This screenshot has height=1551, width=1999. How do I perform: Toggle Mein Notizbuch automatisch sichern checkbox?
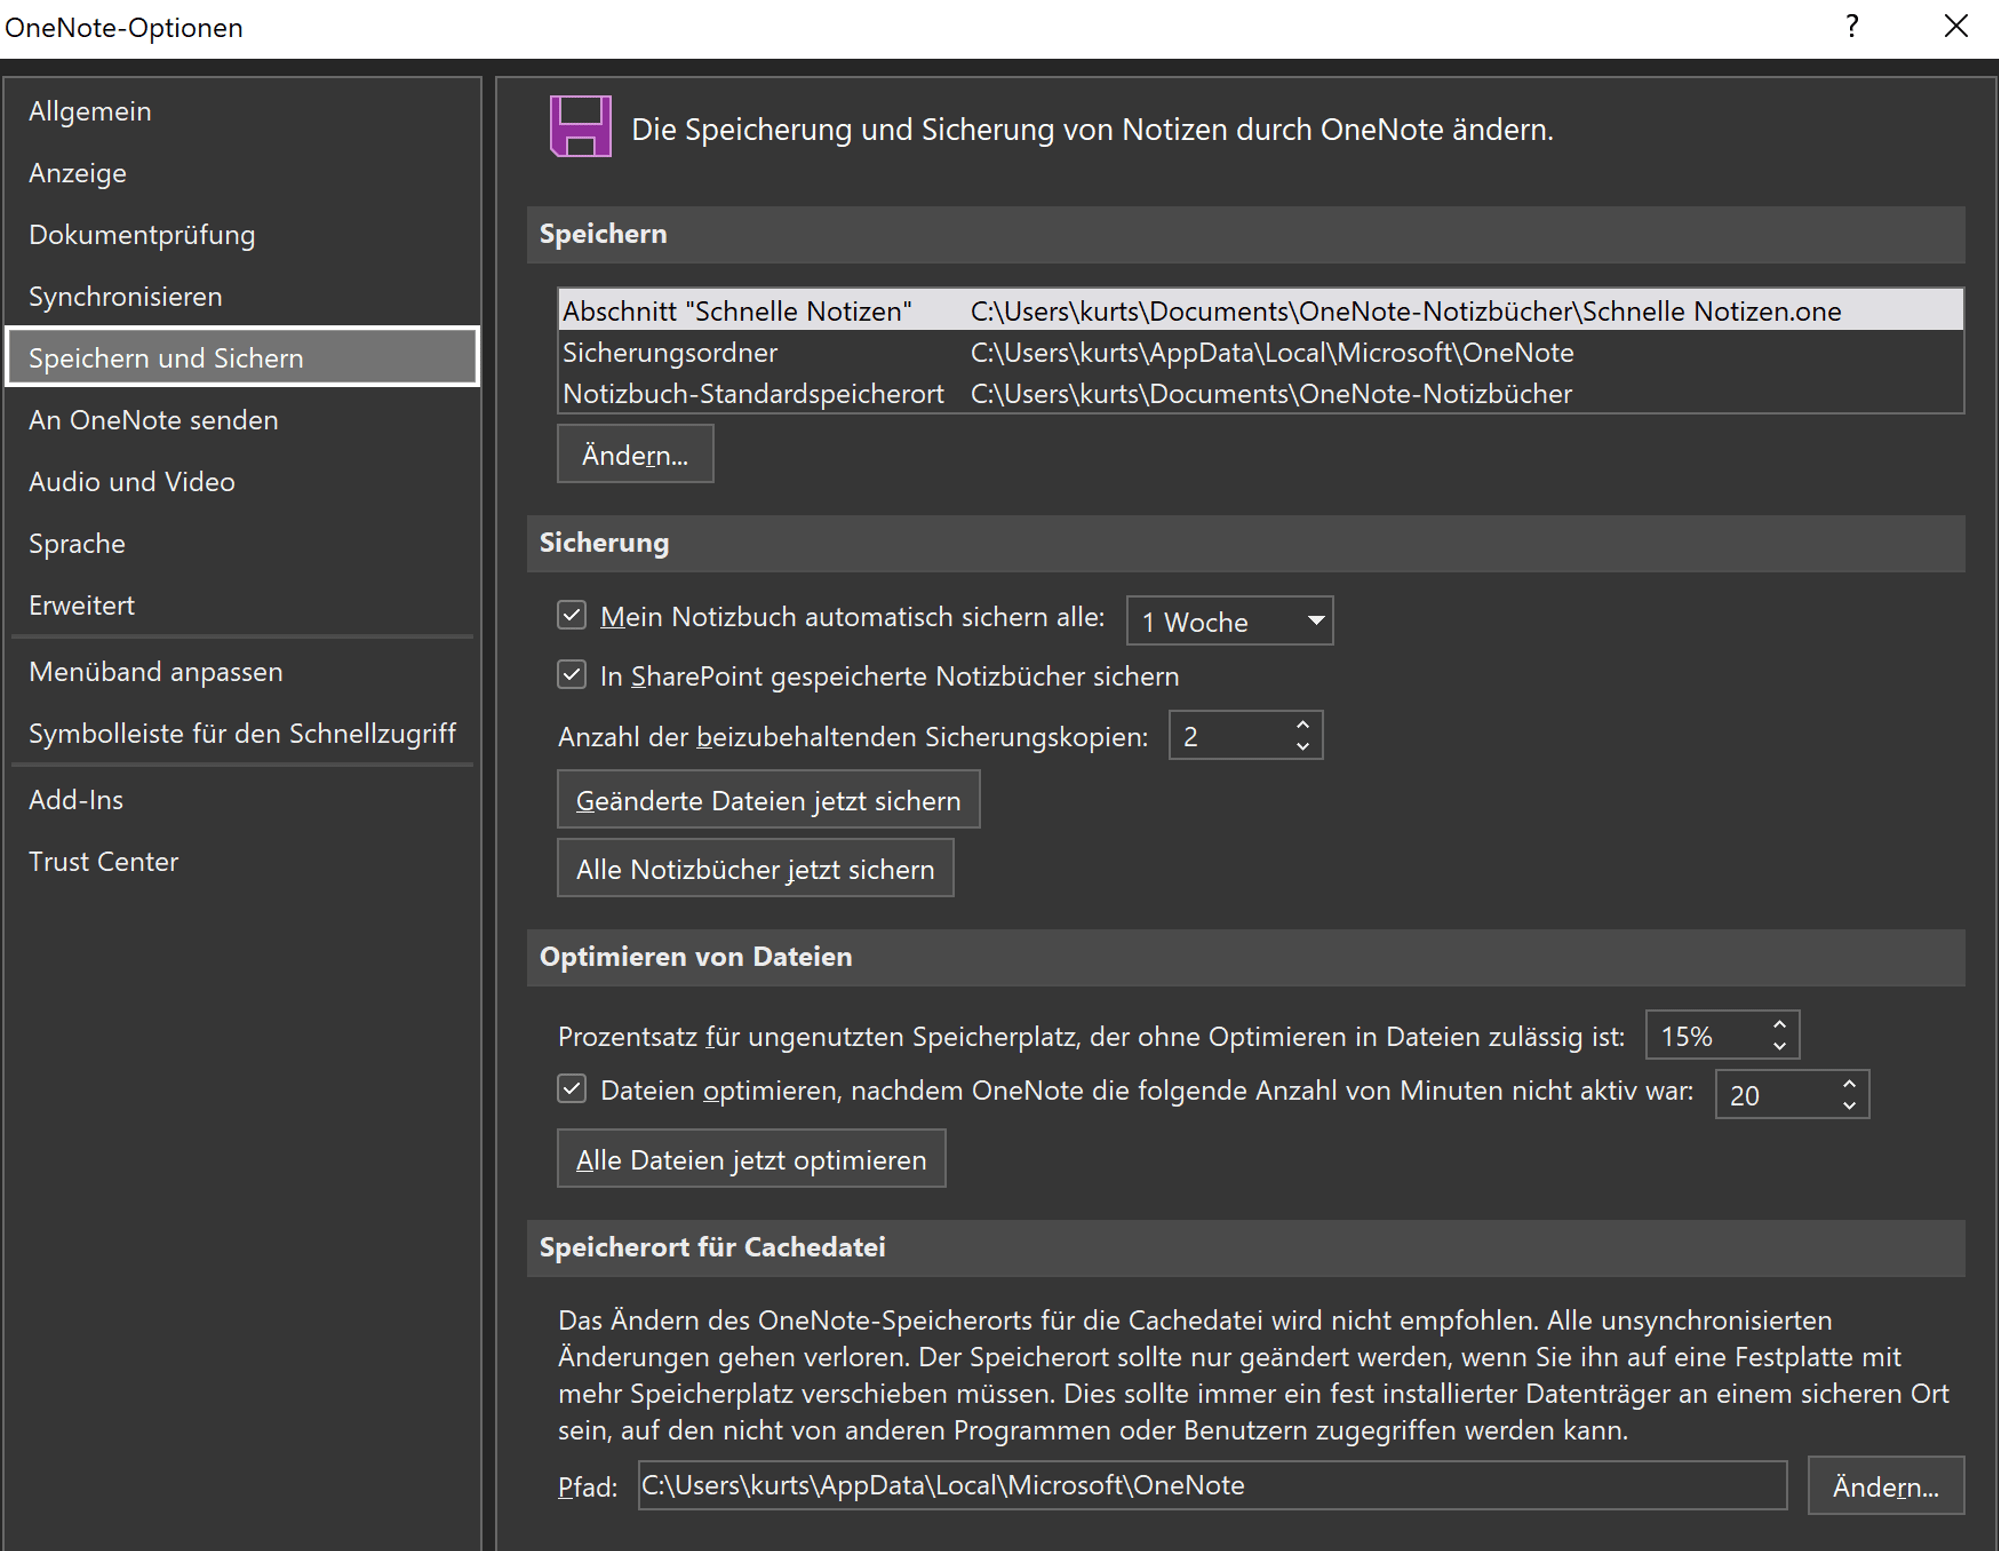click(x=572, y=615)
